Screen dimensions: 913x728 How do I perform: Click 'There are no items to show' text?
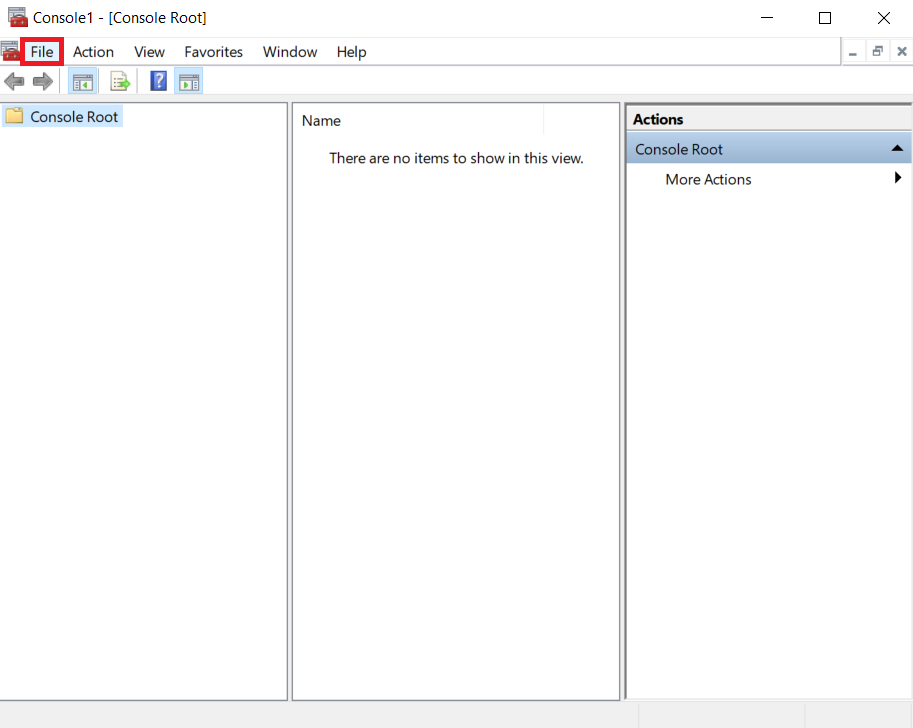point(456,158)
